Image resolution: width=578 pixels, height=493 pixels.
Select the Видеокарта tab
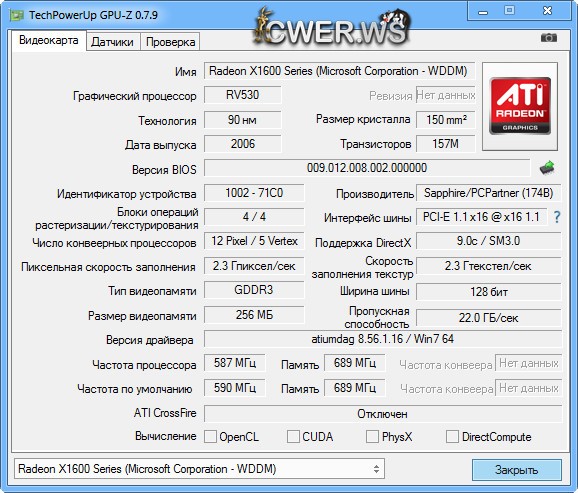pyautogui.click(x=49, y=40)
